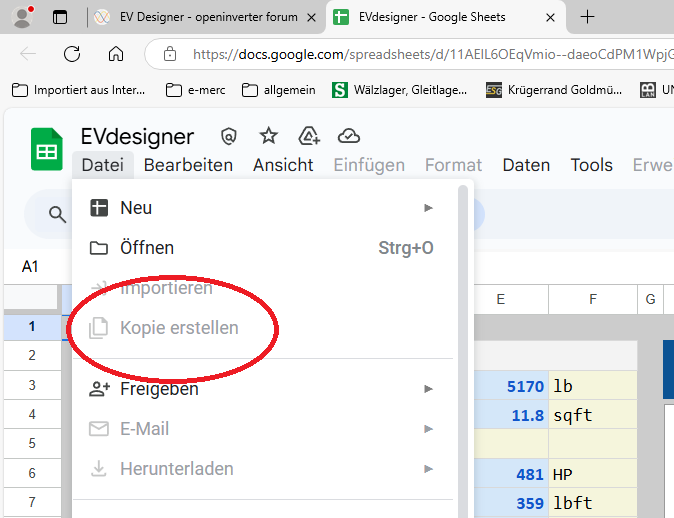Expand the Neu submenu arrow

[x=429, y=208]
